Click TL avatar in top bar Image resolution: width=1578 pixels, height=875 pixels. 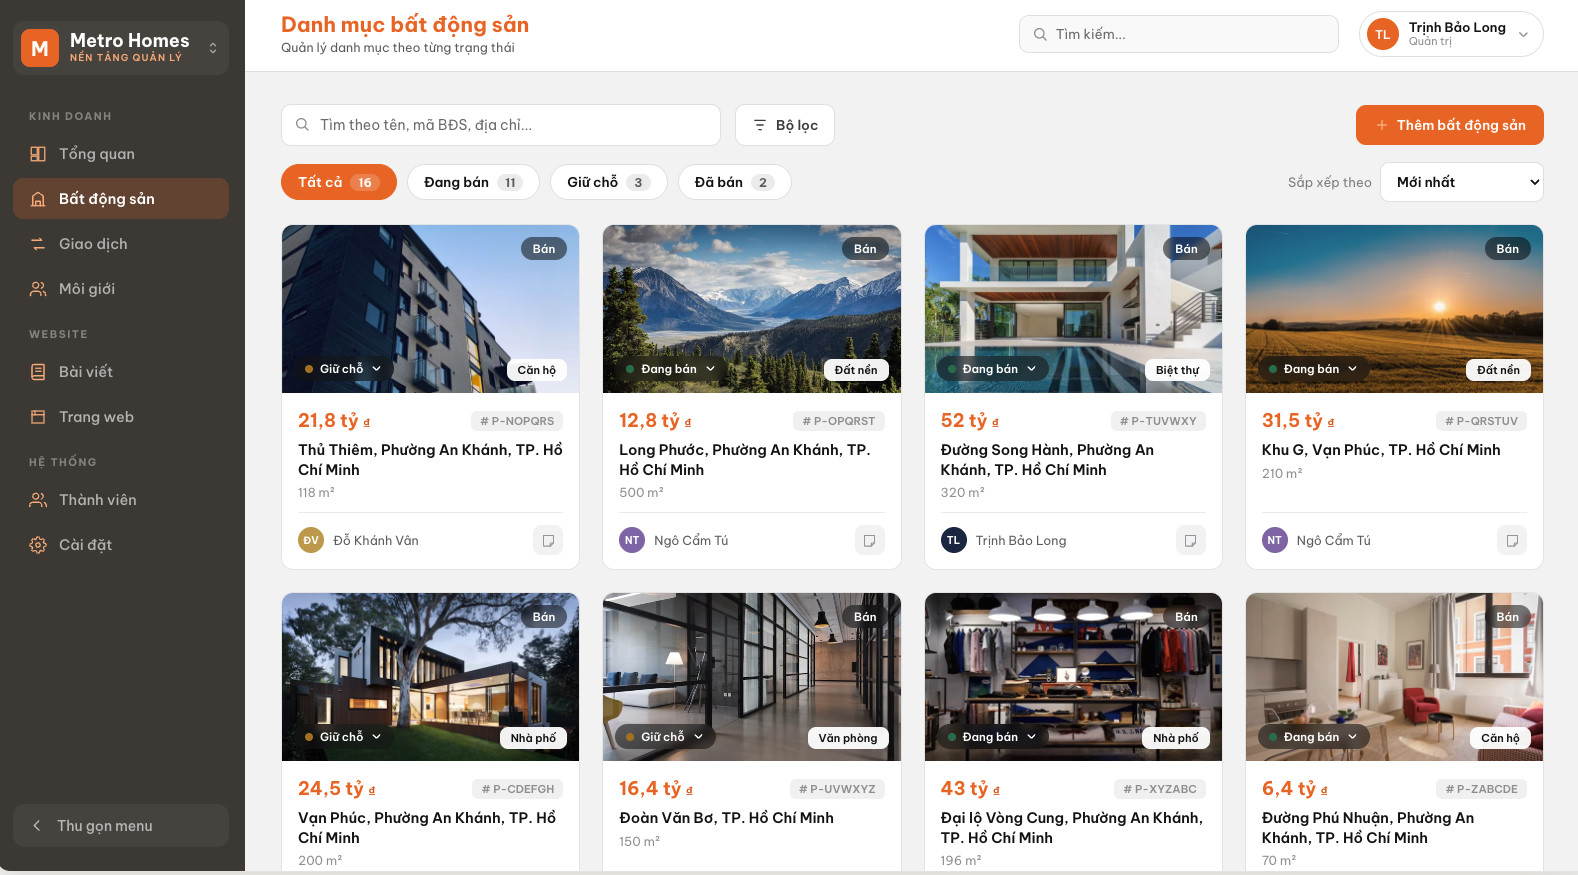pyautogui.click(x=1383, y=34)
